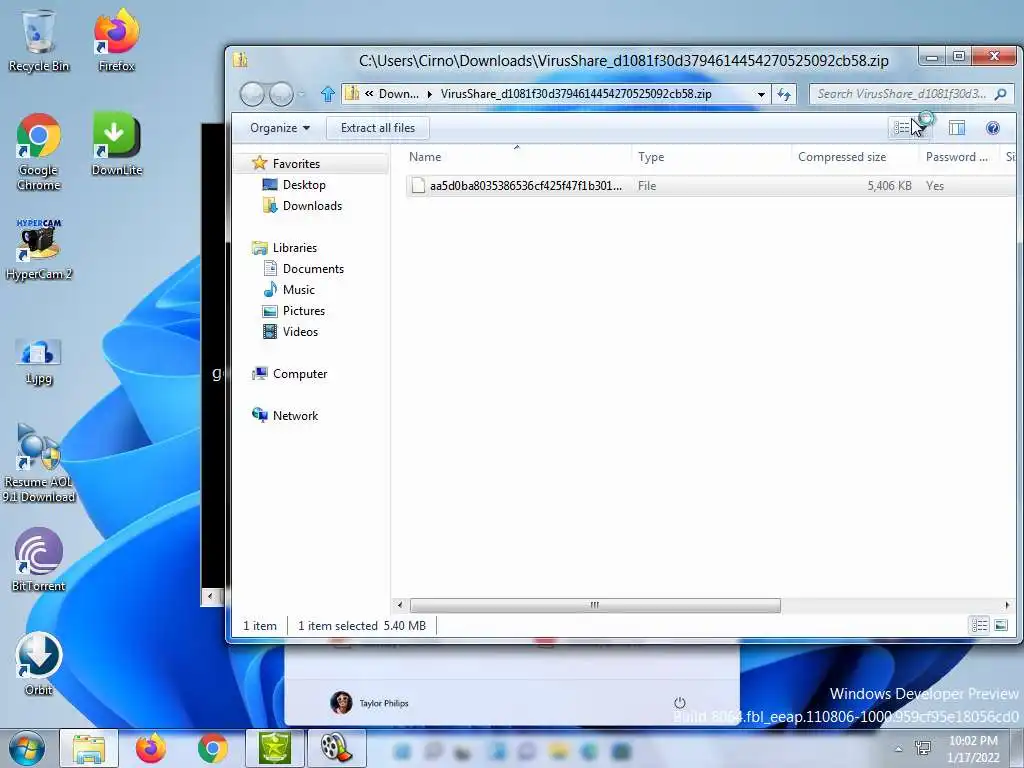
Task: Click Taylor Philips user name
Action: tap(383, 703)
